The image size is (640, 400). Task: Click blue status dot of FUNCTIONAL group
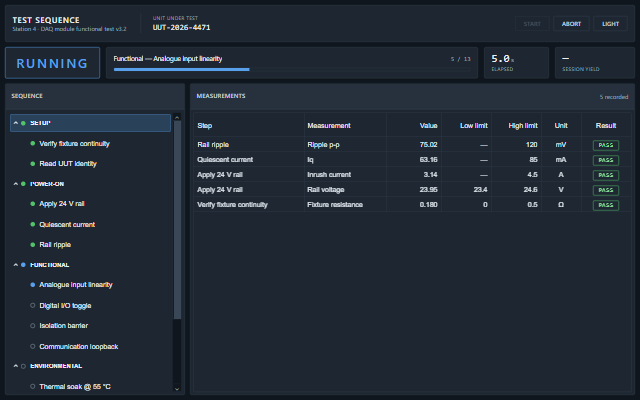[x=23, y=265]
